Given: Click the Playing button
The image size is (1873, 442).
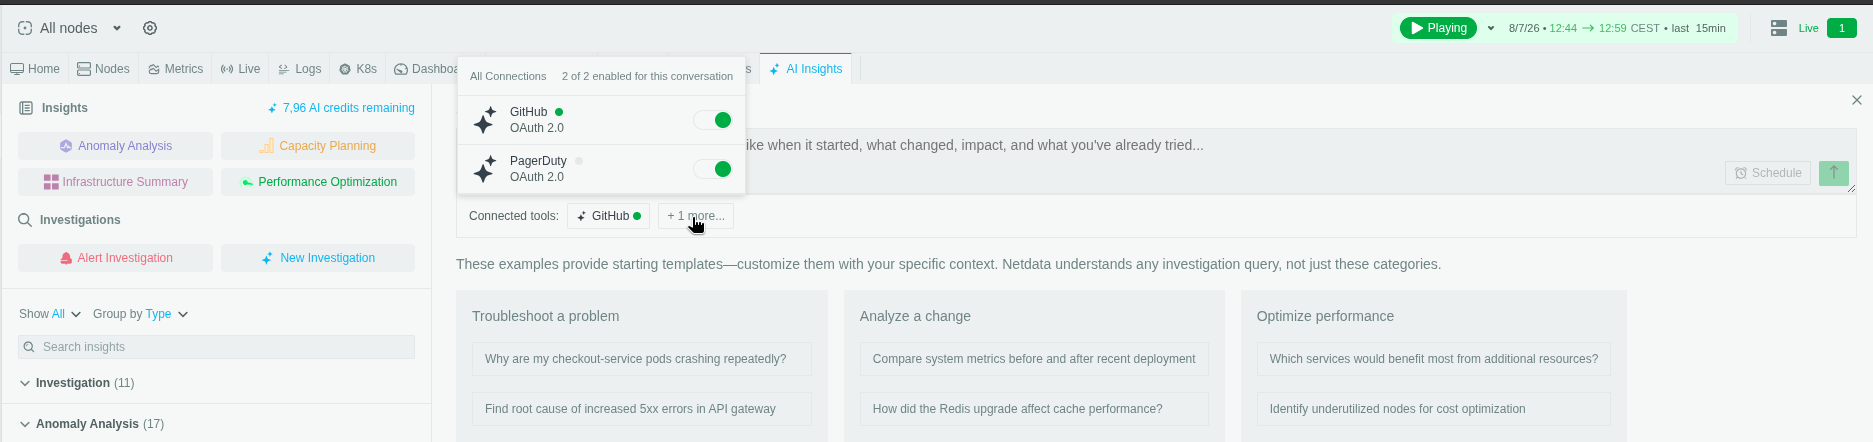Looking at the screenshot, I should coord(1438,28).
